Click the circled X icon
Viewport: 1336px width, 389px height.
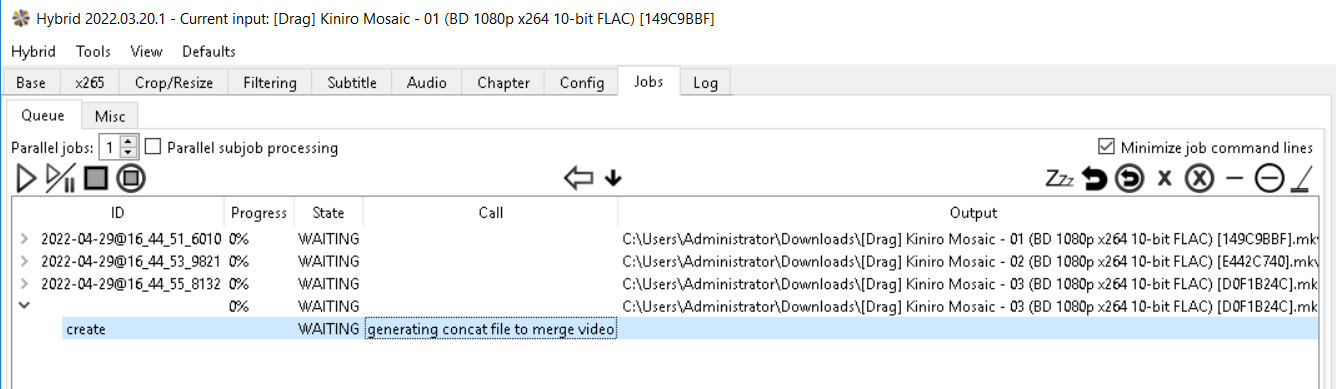coord(1199,179)
